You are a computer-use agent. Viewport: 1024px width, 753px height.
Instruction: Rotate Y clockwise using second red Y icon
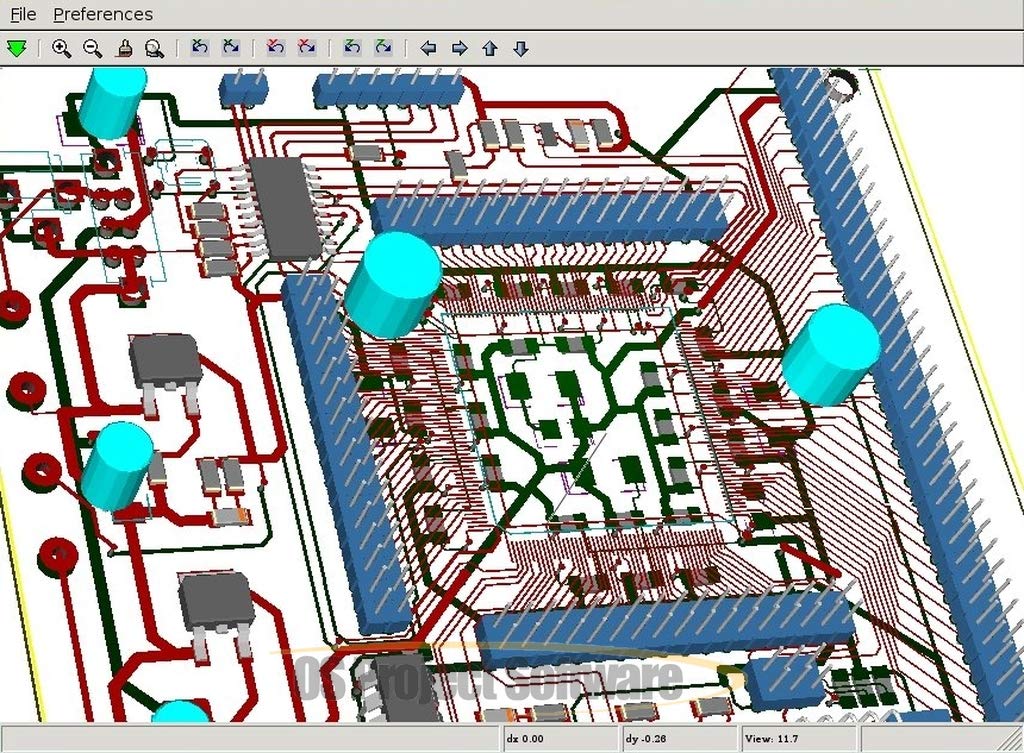(x=307, y=48)
